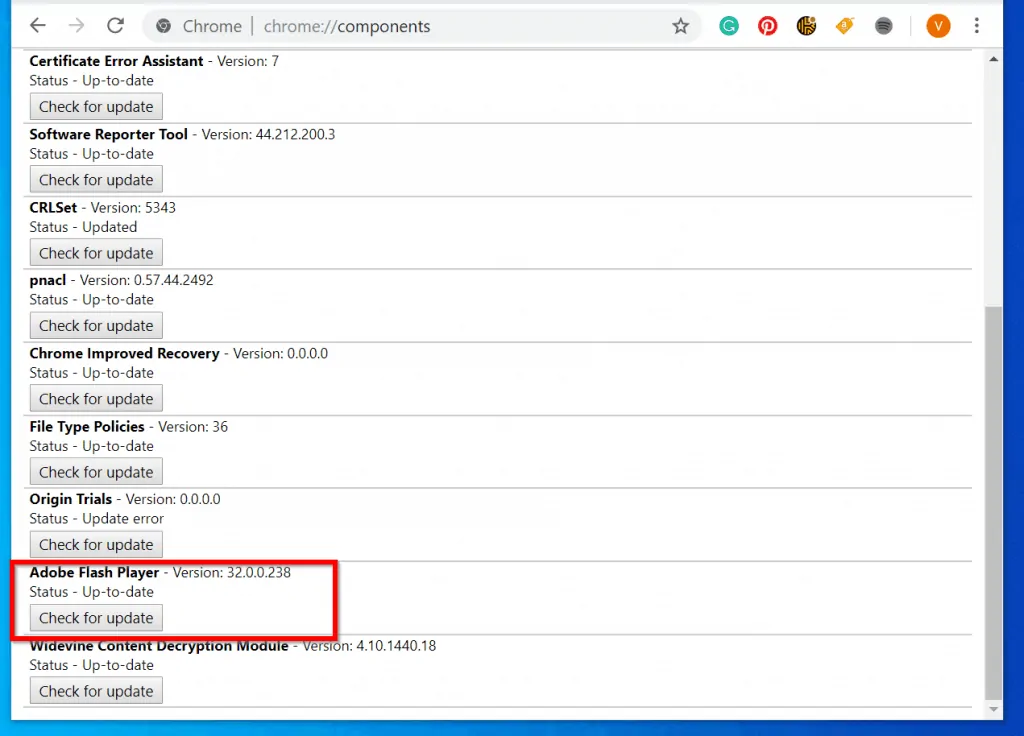
Task: Open the Chrome three-dot menu
Action: [977, 26]
